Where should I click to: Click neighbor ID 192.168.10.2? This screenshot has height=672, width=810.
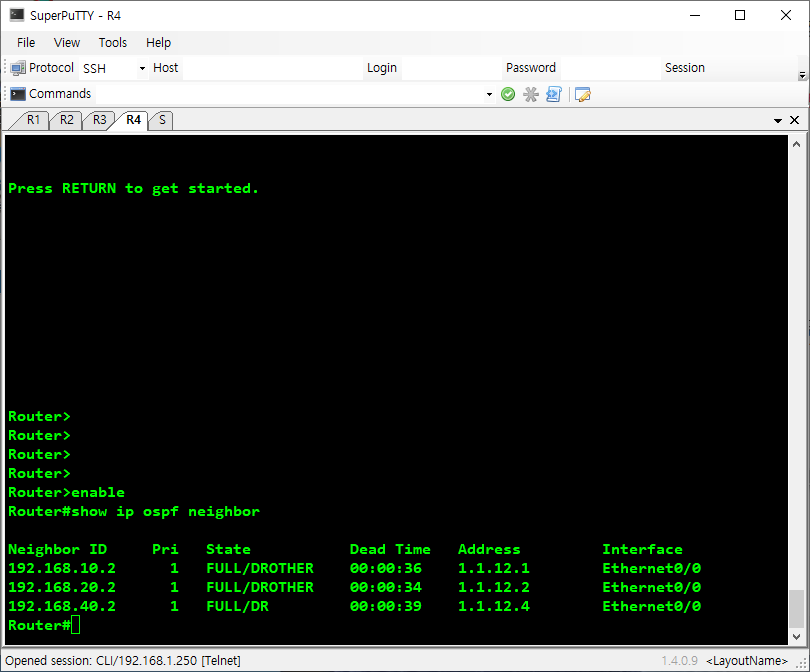tap(62, 568)
